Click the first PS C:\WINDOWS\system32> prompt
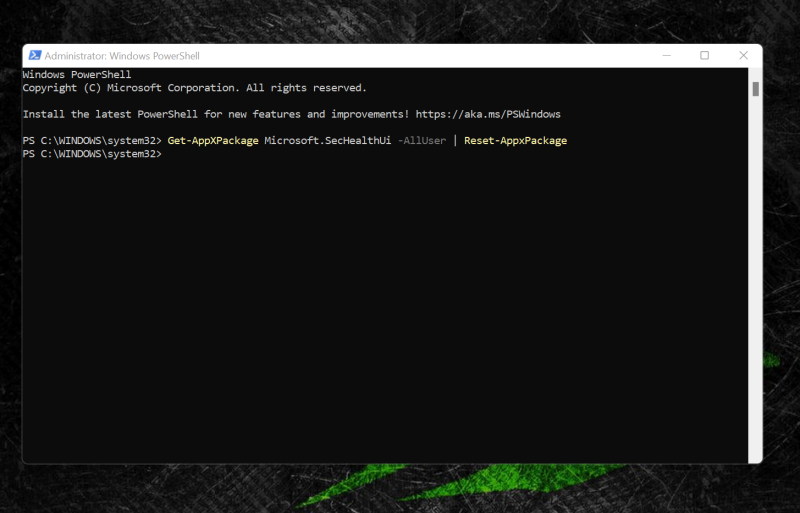Image resolution: width=800 pixels, height=513 pixels. (x=91, y=141)
